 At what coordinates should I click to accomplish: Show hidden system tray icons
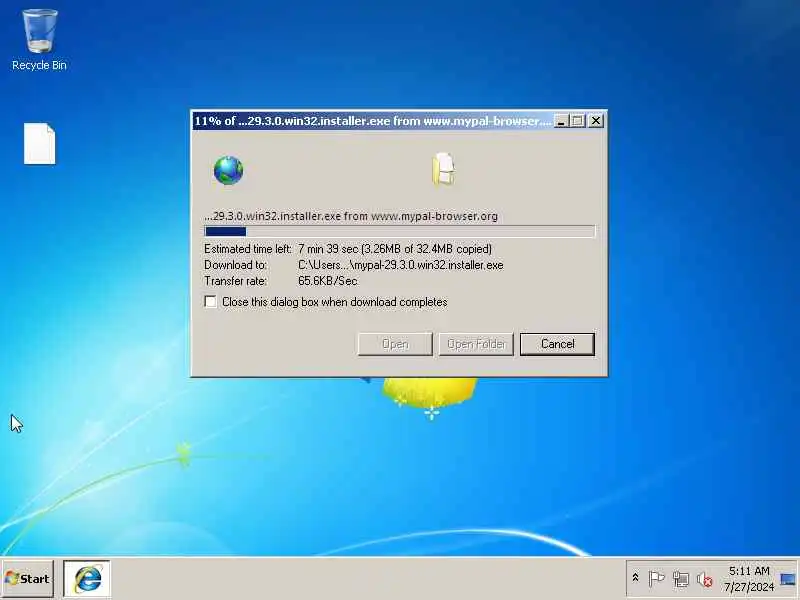[x=635, y=578]
